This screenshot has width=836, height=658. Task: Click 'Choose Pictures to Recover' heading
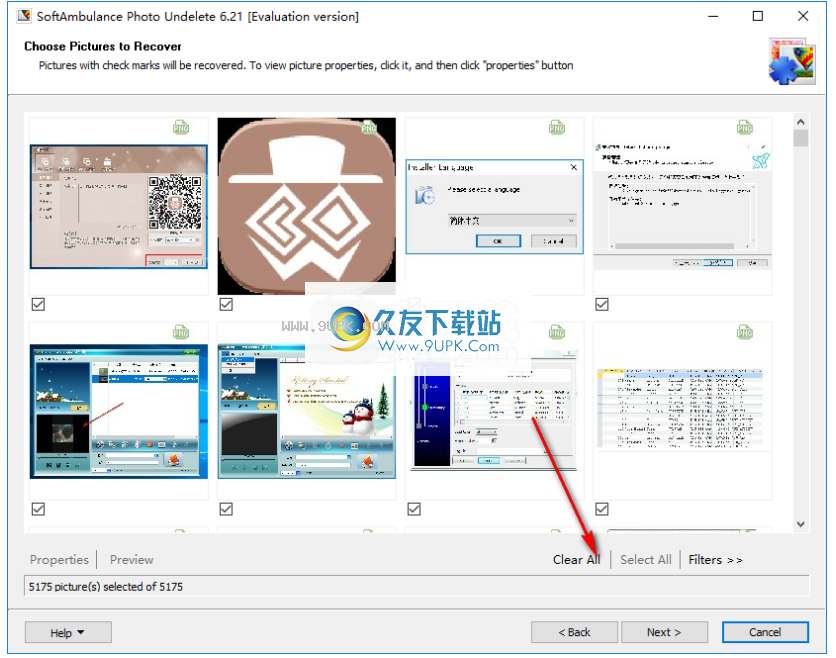click(x=103, y=46)
